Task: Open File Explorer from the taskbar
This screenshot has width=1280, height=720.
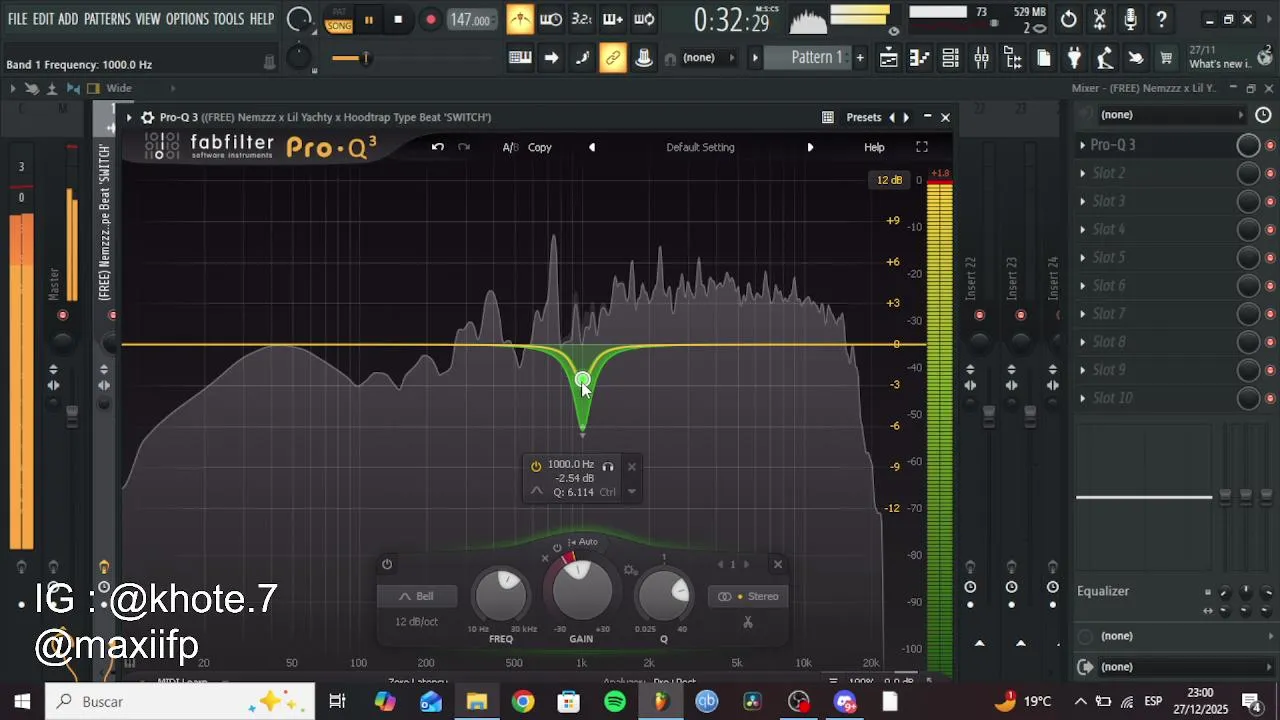Action: pos(477,701)
